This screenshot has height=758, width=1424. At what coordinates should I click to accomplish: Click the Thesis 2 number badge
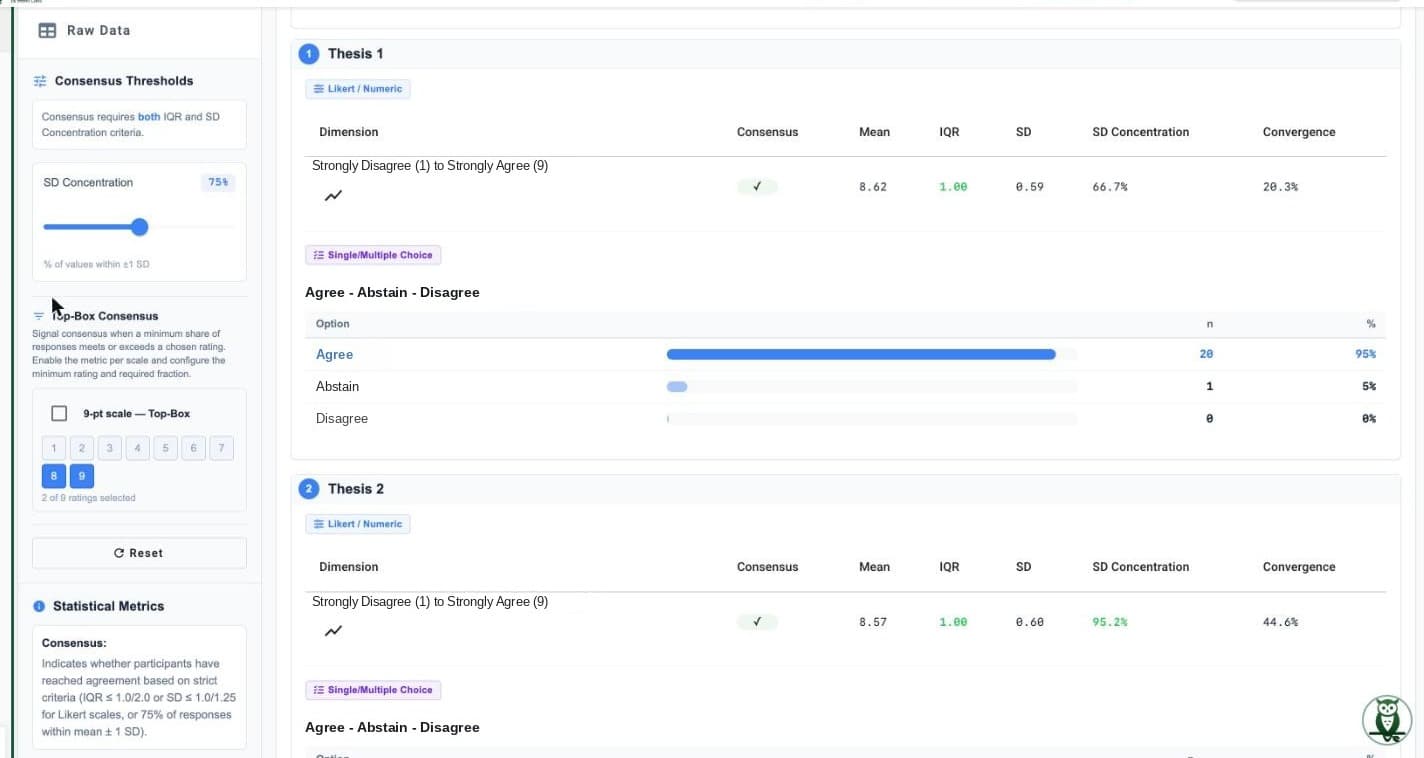tap(309, 489)
